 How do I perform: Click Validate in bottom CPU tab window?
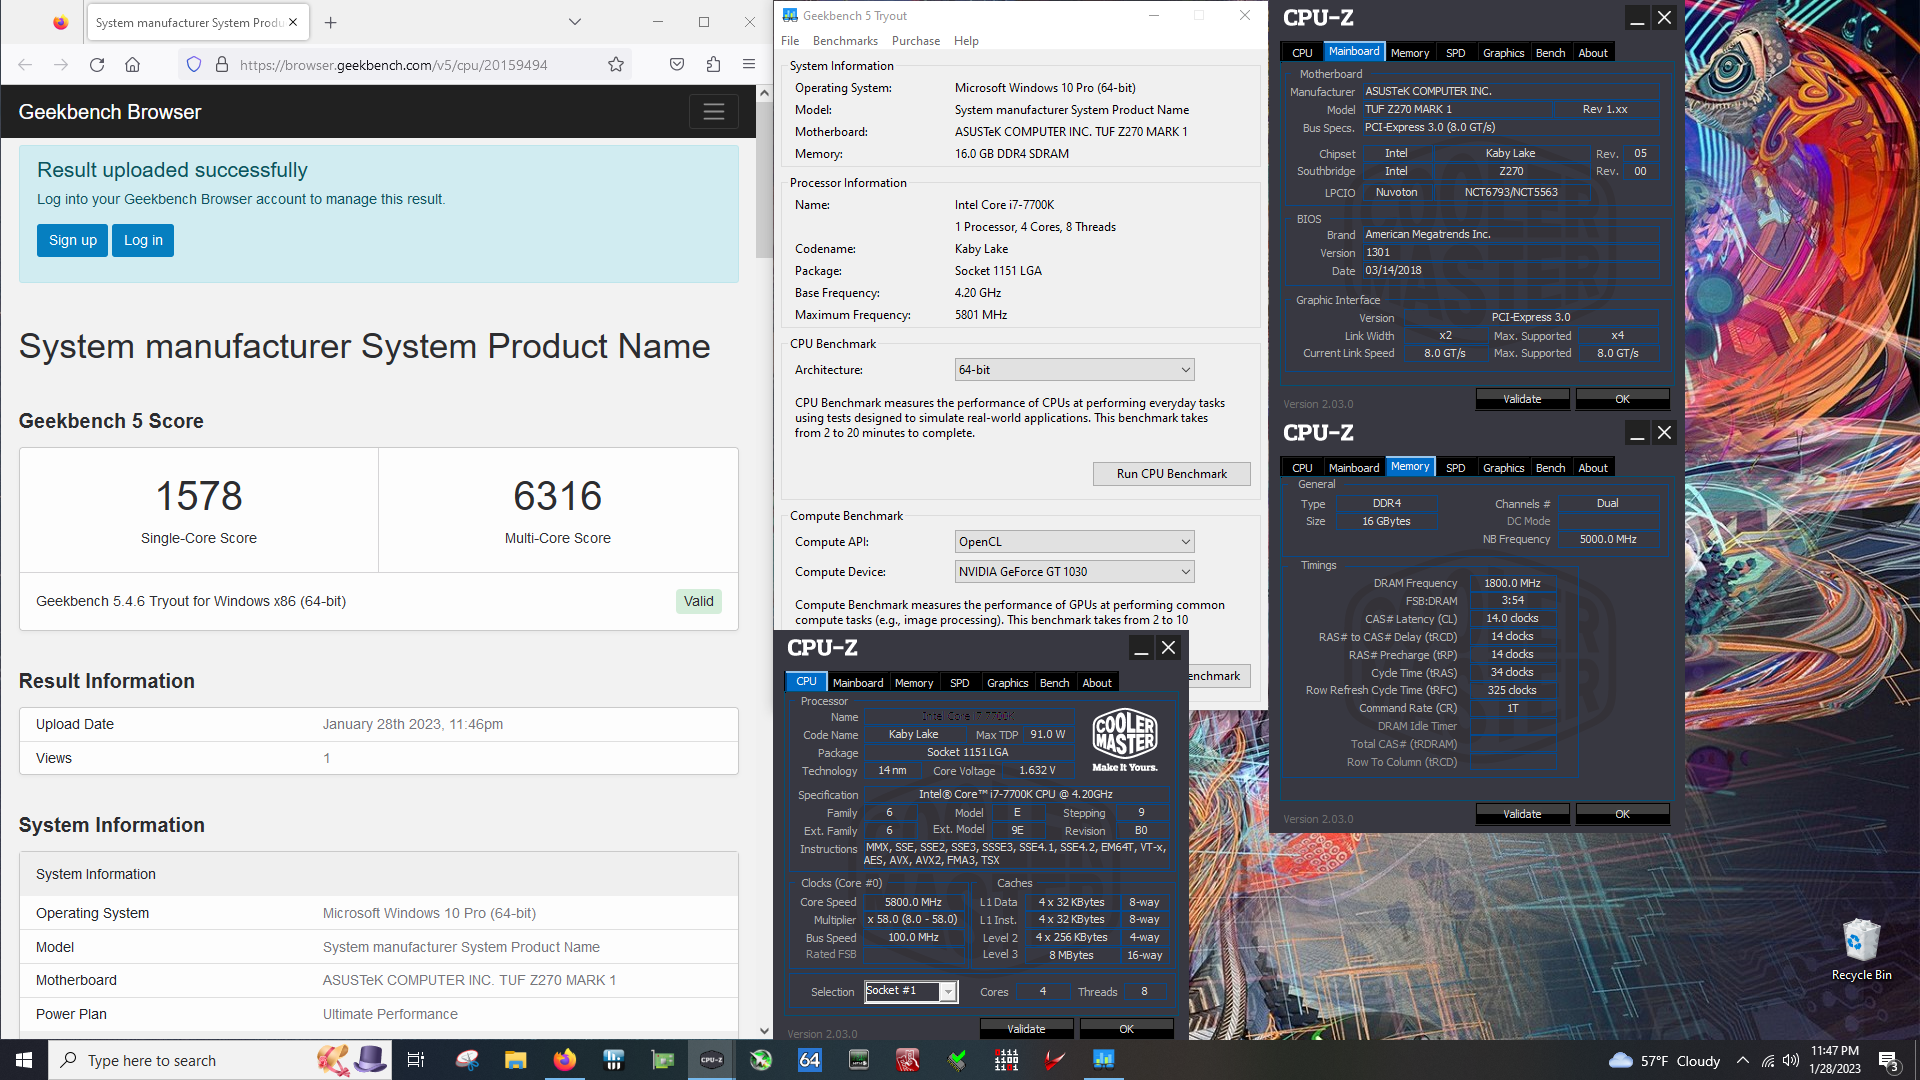coord(1026,1029)
